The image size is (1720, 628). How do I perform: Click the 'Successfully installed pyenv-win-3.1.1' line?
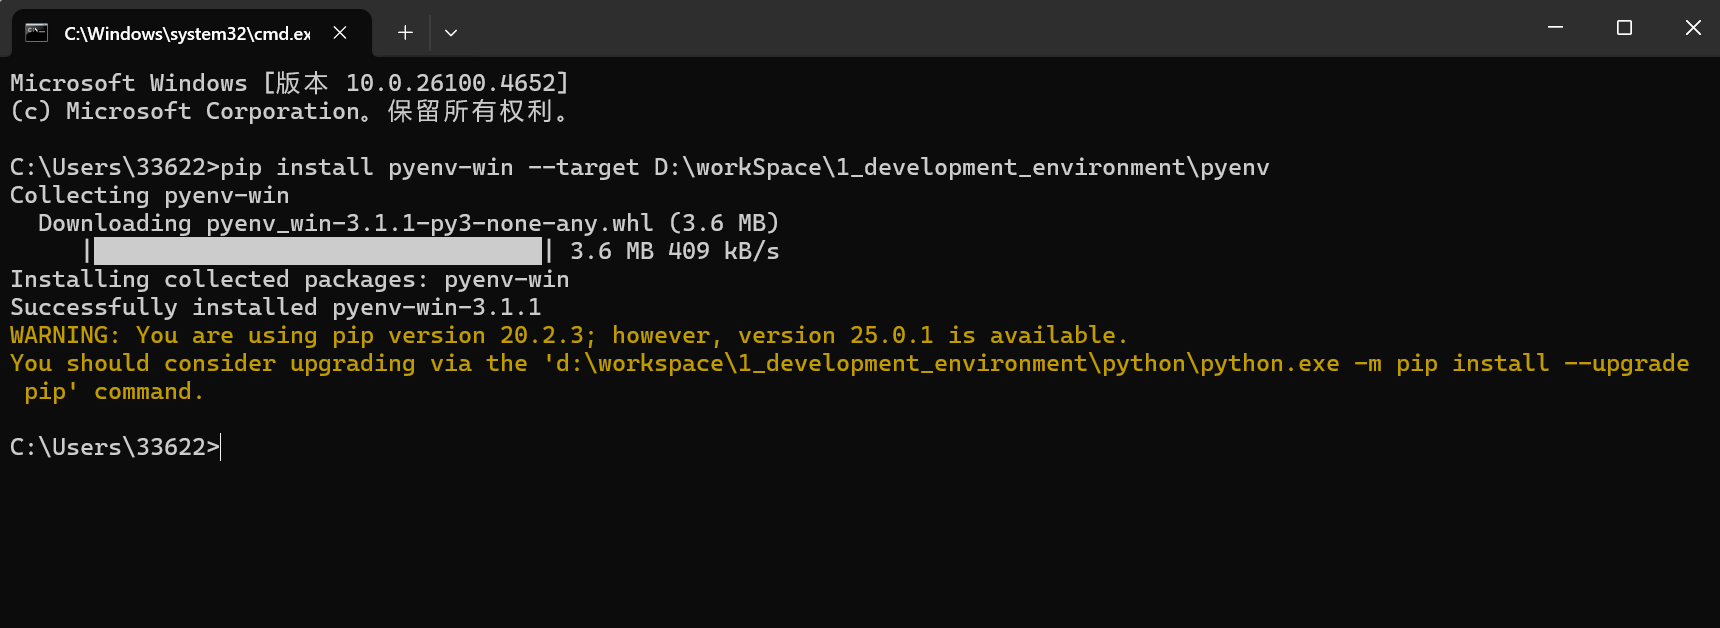(275, 307)
